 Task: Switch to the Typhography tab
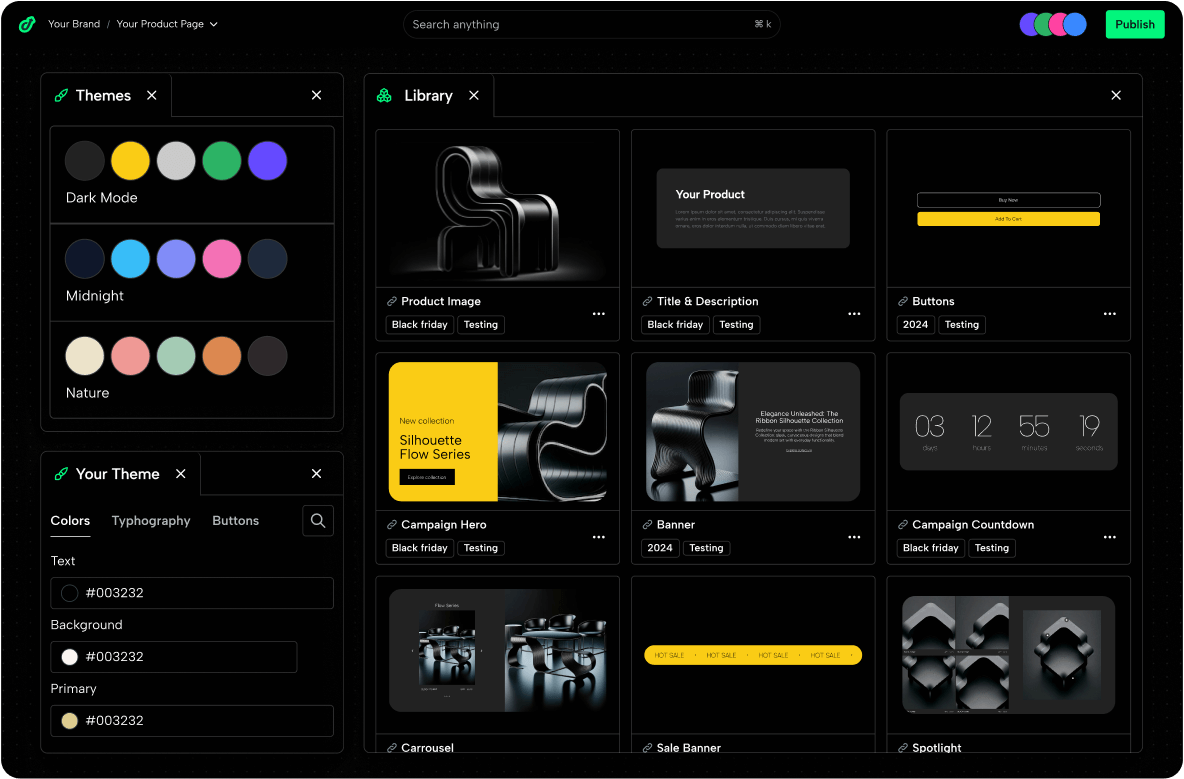click(151, 521)
